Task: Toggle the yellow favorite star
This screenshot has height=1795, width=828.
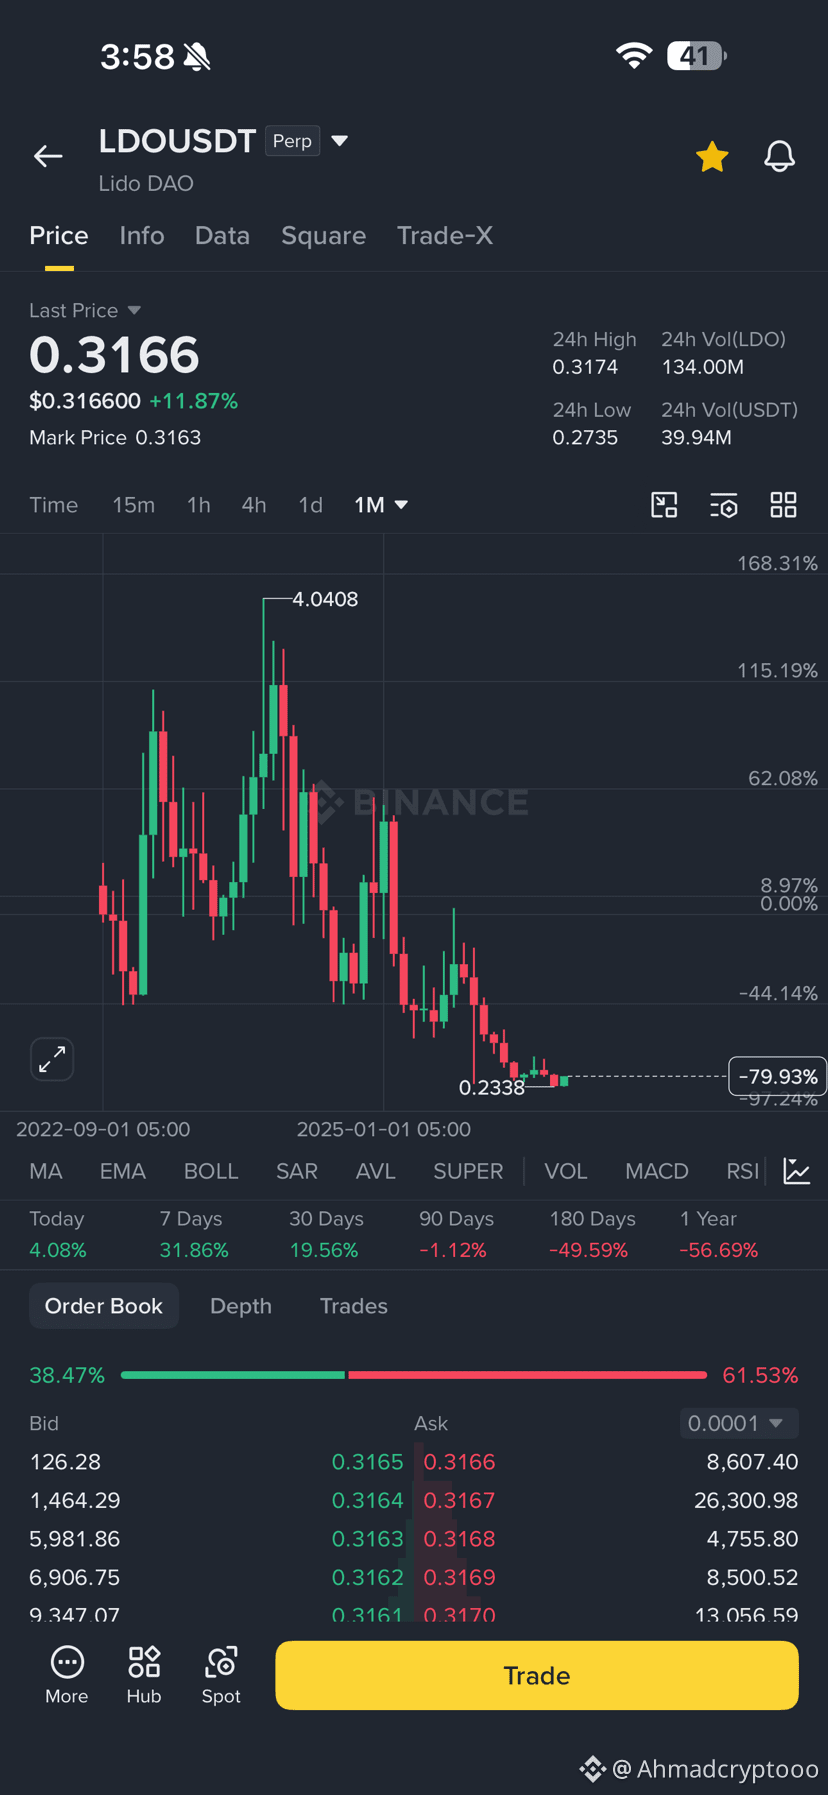Action: tap(712, 156)
